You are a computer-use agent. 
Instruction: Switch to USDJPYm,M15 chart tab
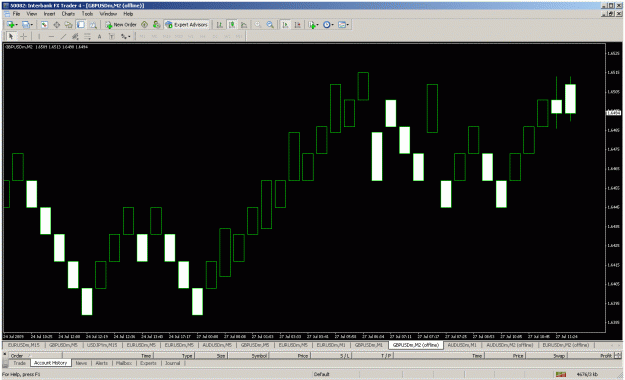pos(102,345)
